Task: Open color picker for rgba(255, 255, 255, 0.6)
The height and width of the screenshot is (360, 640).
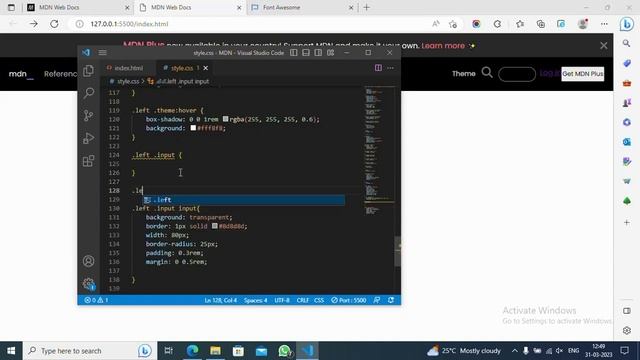Action: (x=225, y=119)
